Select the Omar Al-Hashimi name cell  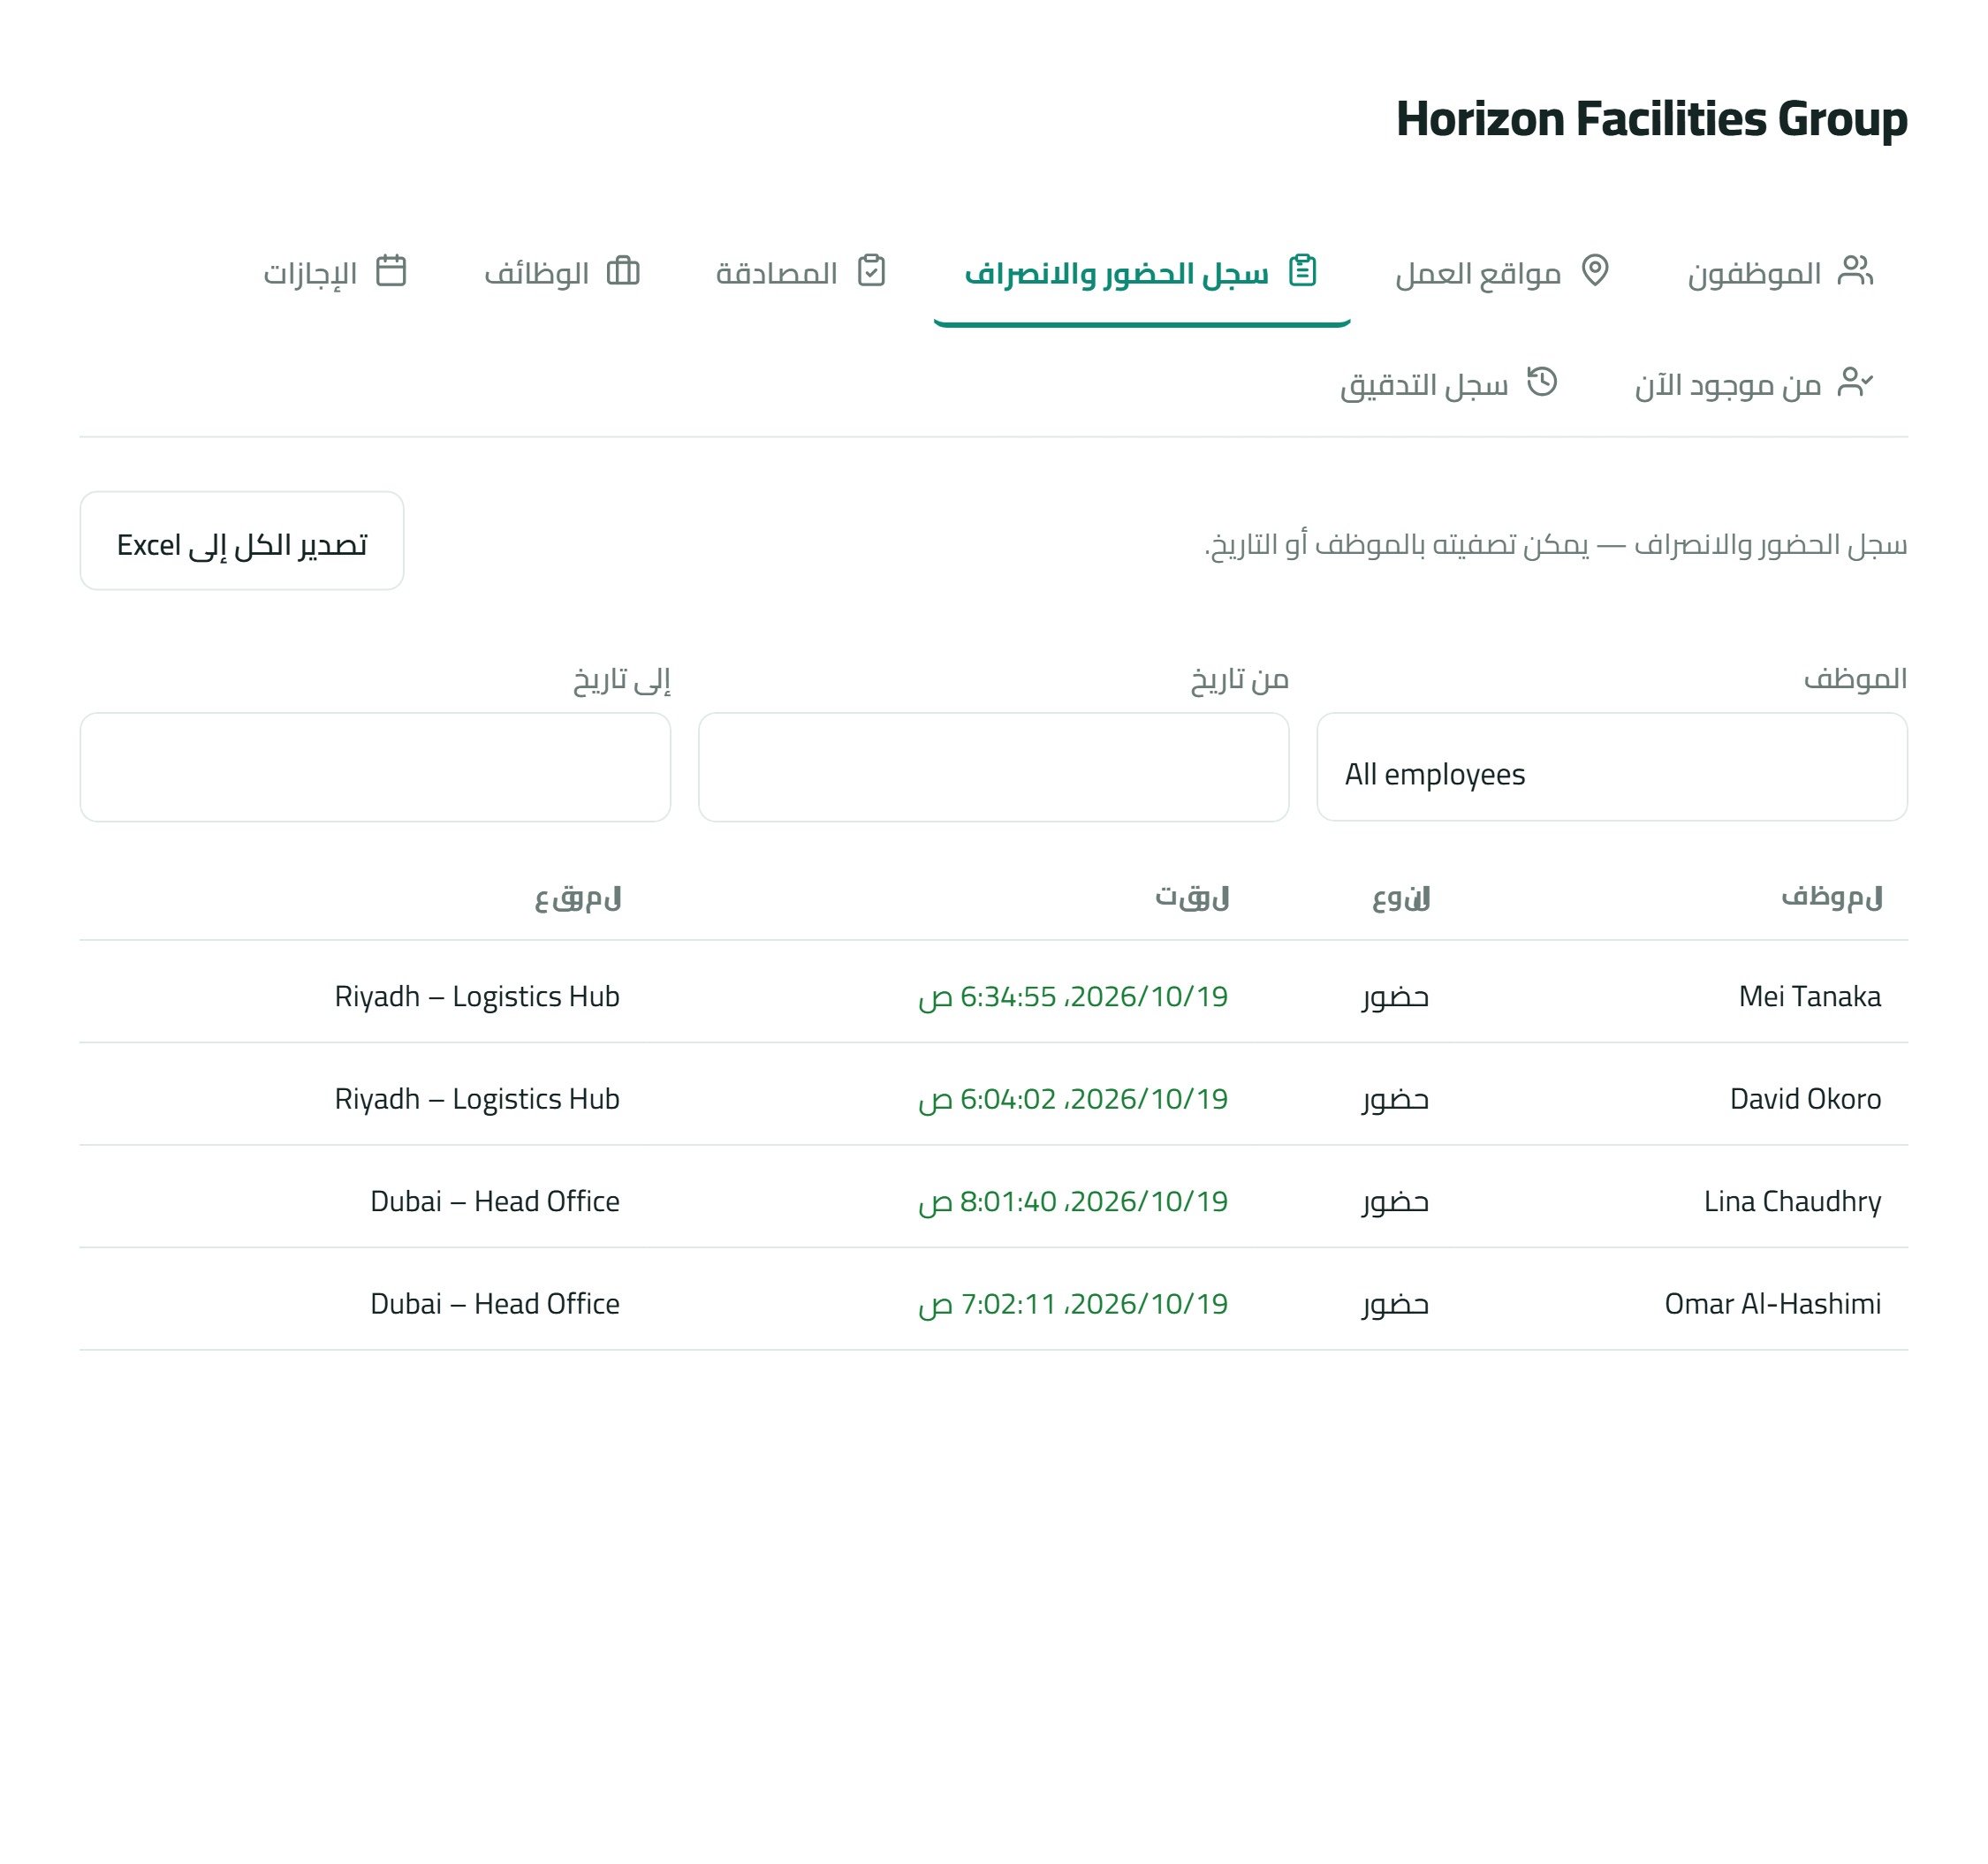pos(1772,1304)
